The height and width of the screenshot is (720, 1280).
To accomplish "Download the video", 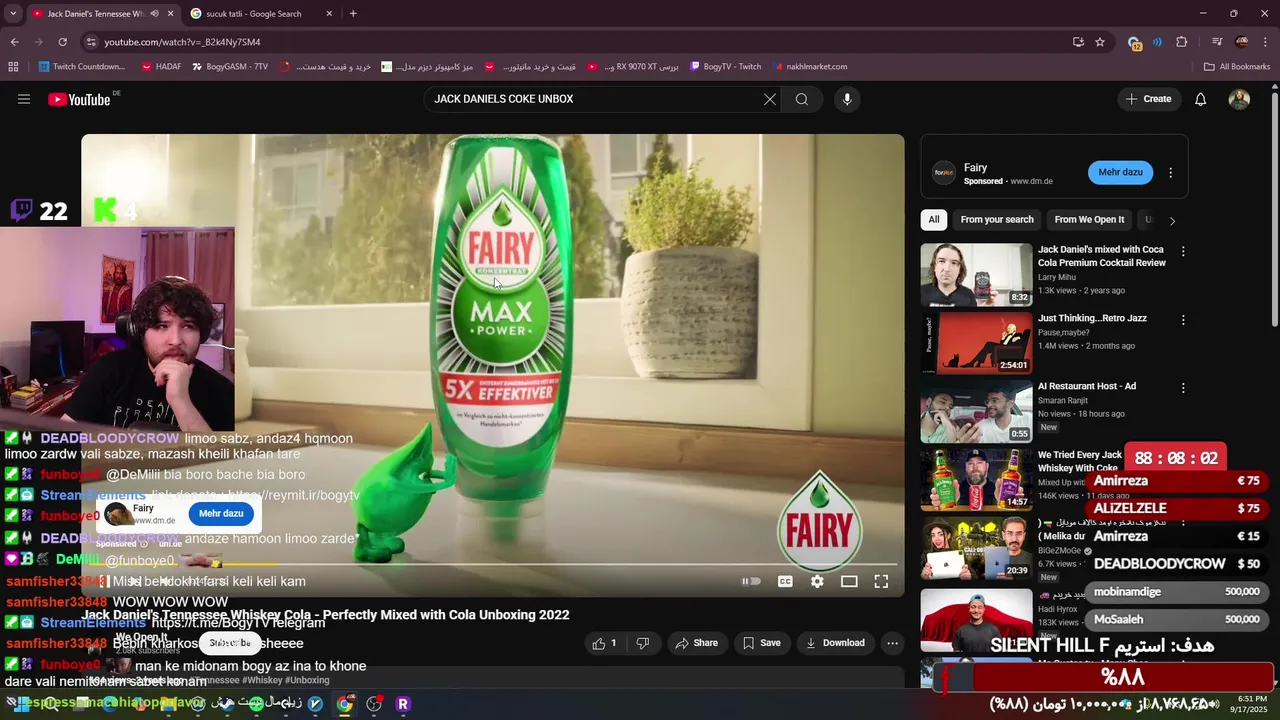I will coord(835,643).
